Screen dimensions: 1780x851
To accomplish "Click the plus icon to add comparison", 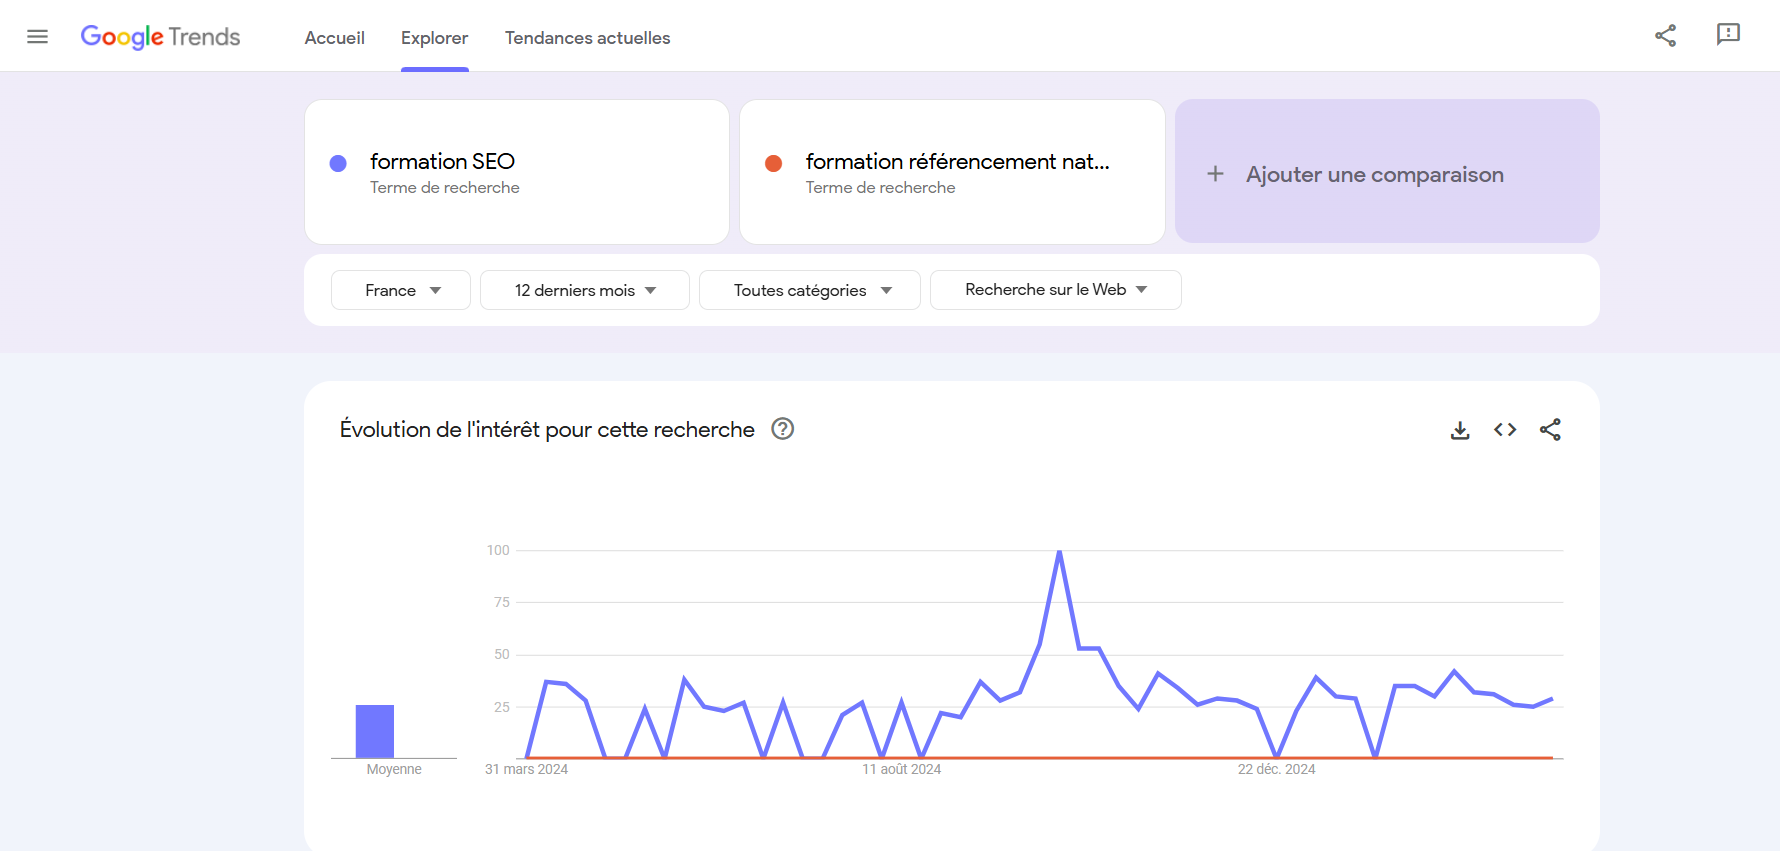I will [1215, 174].
